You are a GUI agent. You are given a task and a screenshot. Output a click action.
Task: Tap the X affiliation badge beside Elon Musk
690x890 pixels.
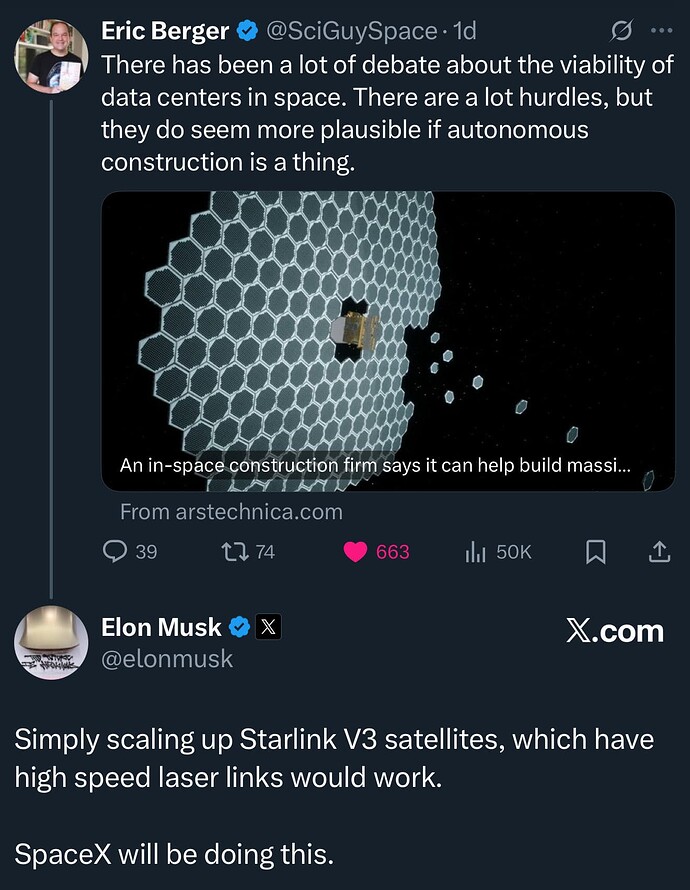268,627
